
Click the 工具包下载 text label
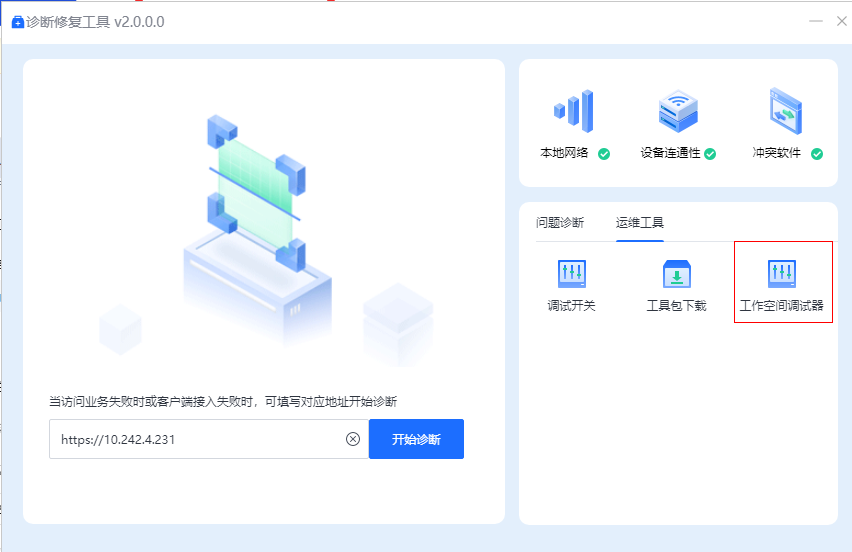676,305
